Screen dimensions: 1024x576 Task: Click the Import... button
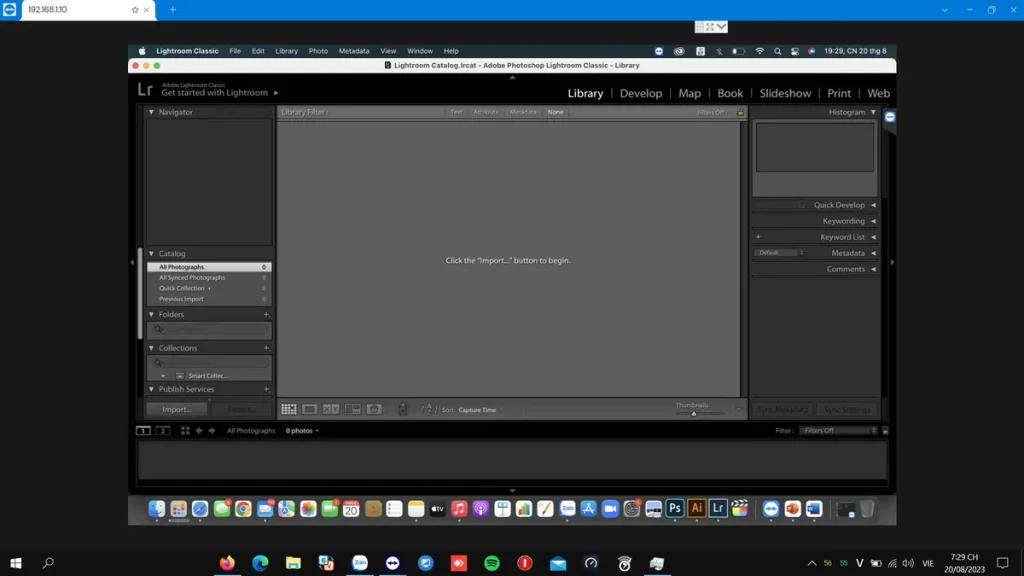point(176,409)
